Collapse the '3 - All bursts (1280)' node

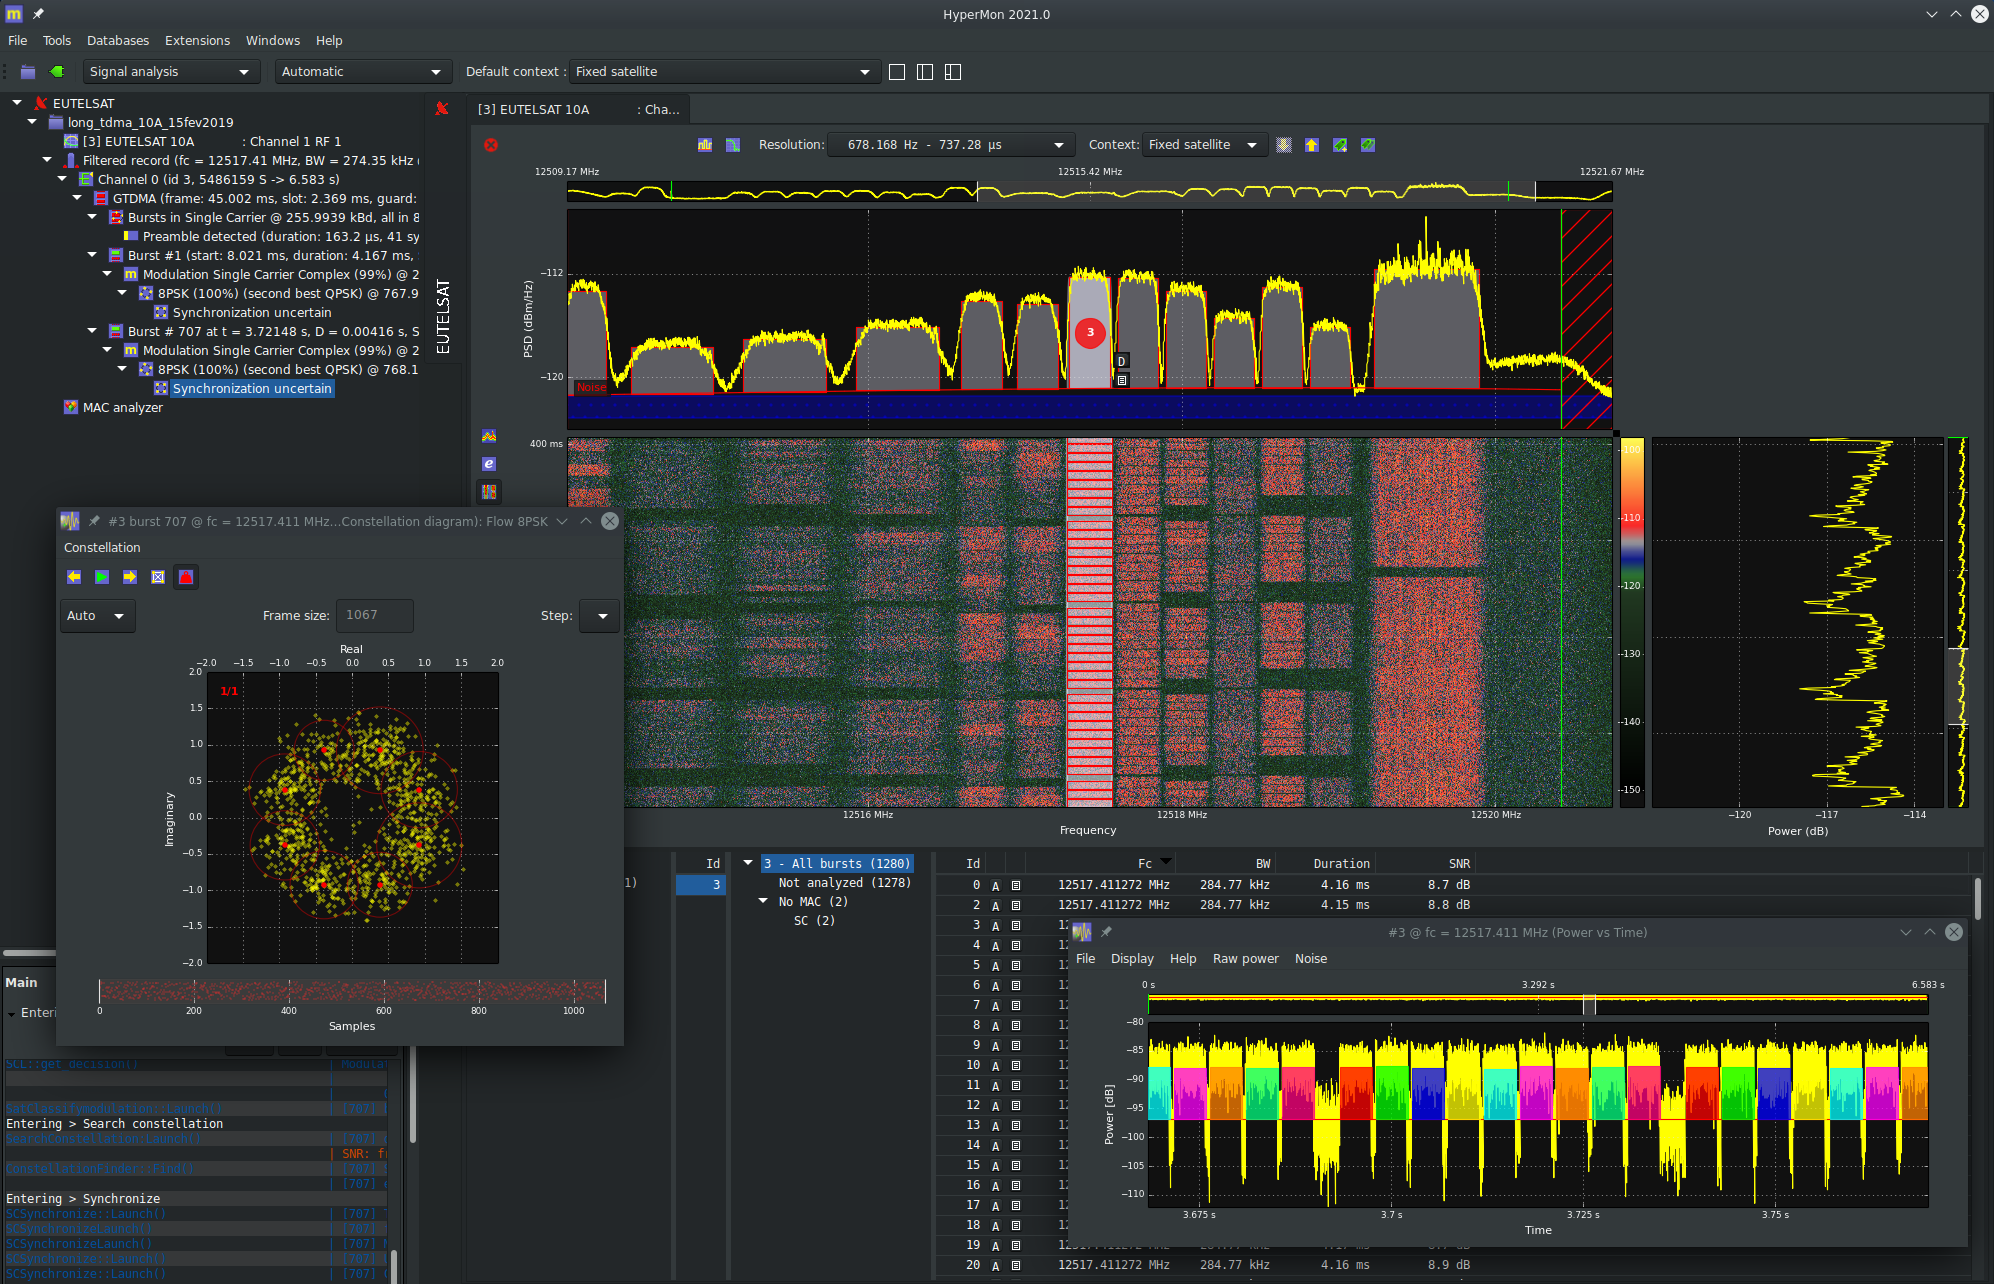(x=748, y=863)
